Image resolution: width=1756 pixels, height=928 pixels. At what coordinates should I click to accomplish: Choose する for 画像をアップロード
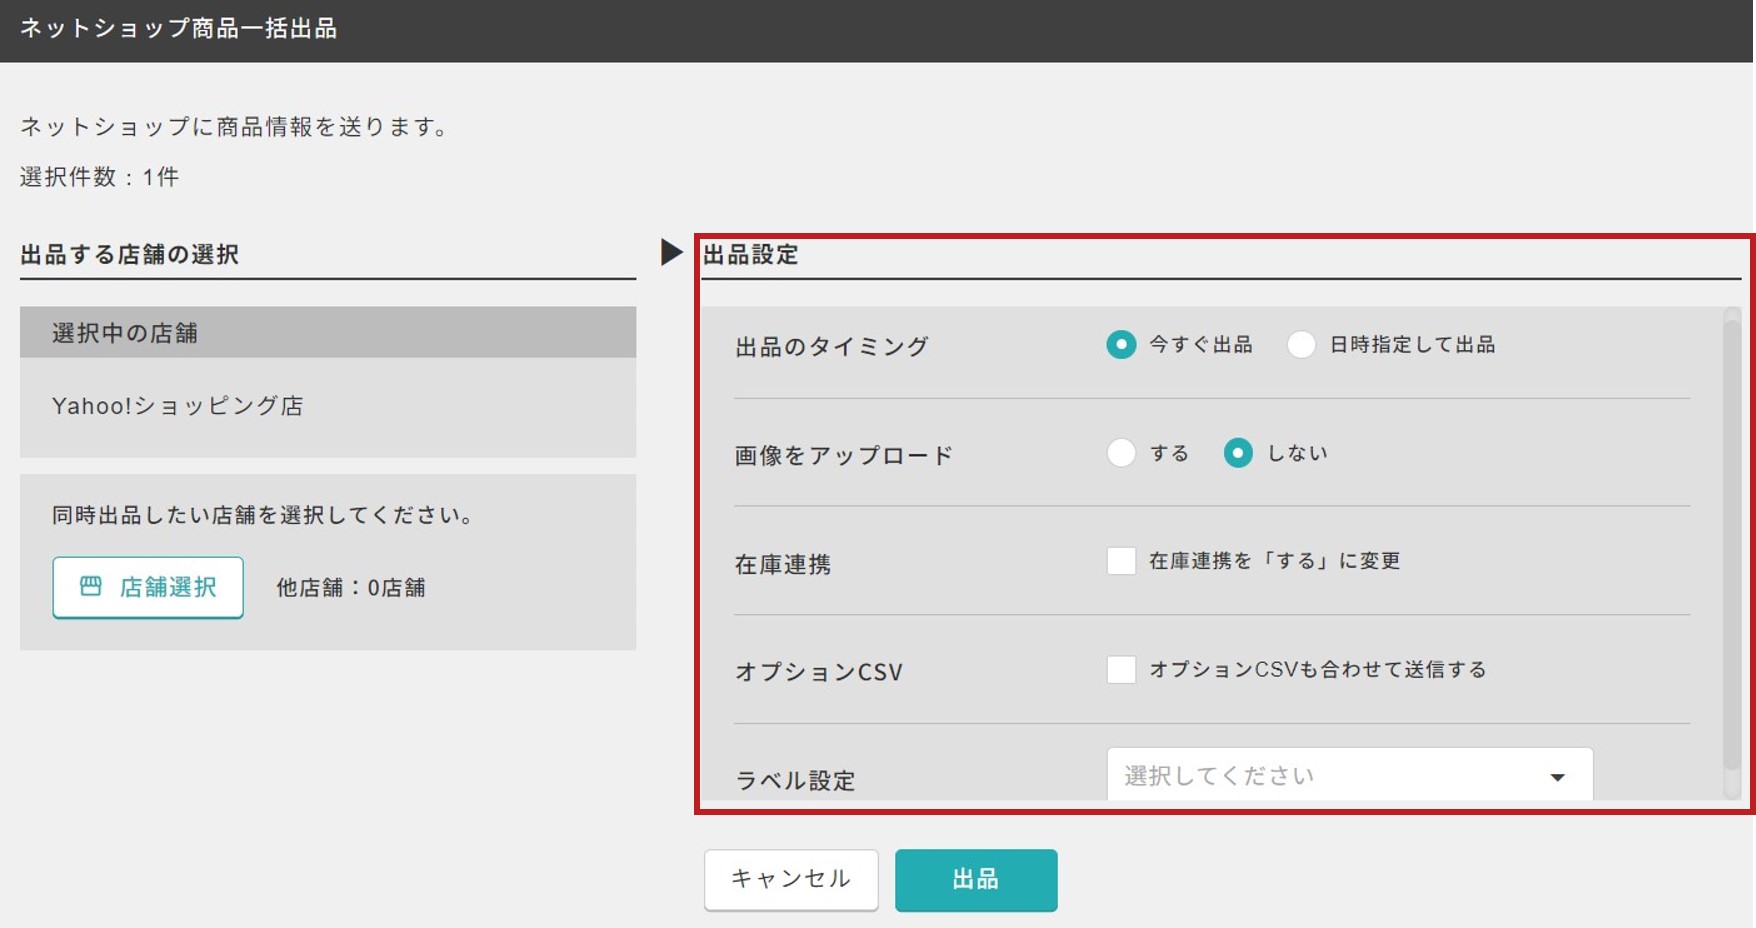[1121, 453]
